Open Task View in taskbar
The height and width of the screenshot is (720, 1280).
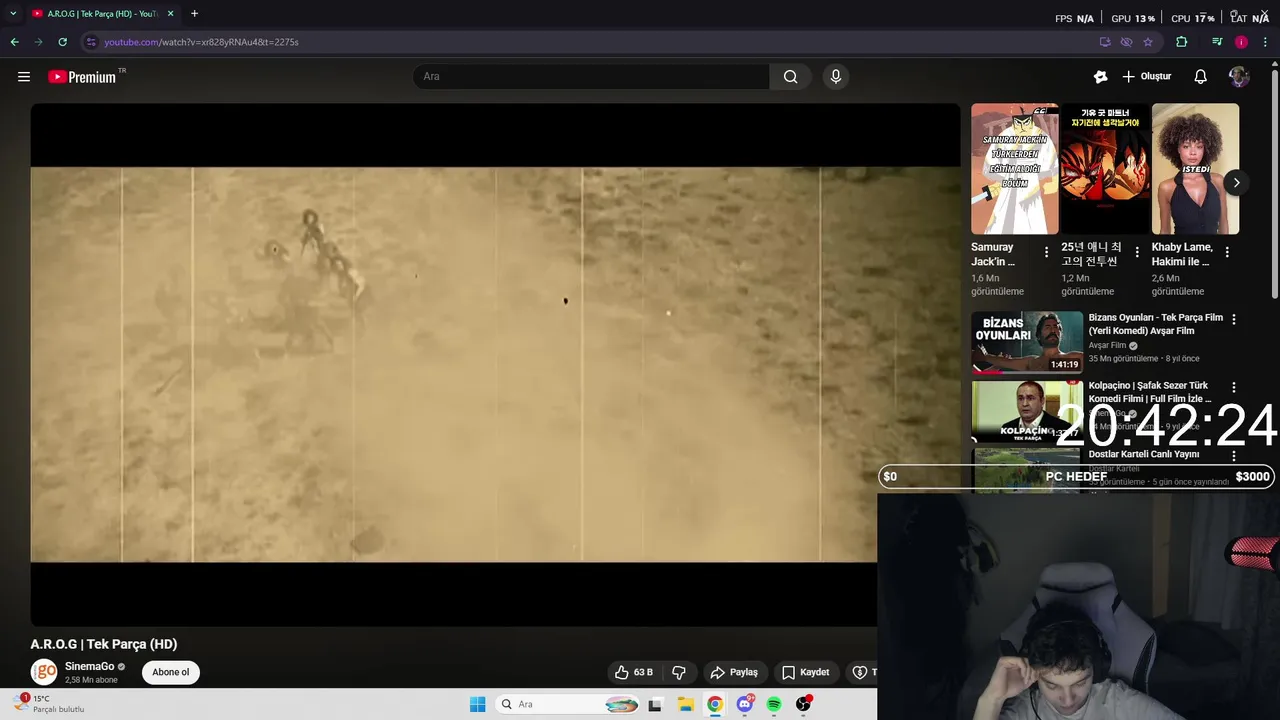tap(655, 704)
